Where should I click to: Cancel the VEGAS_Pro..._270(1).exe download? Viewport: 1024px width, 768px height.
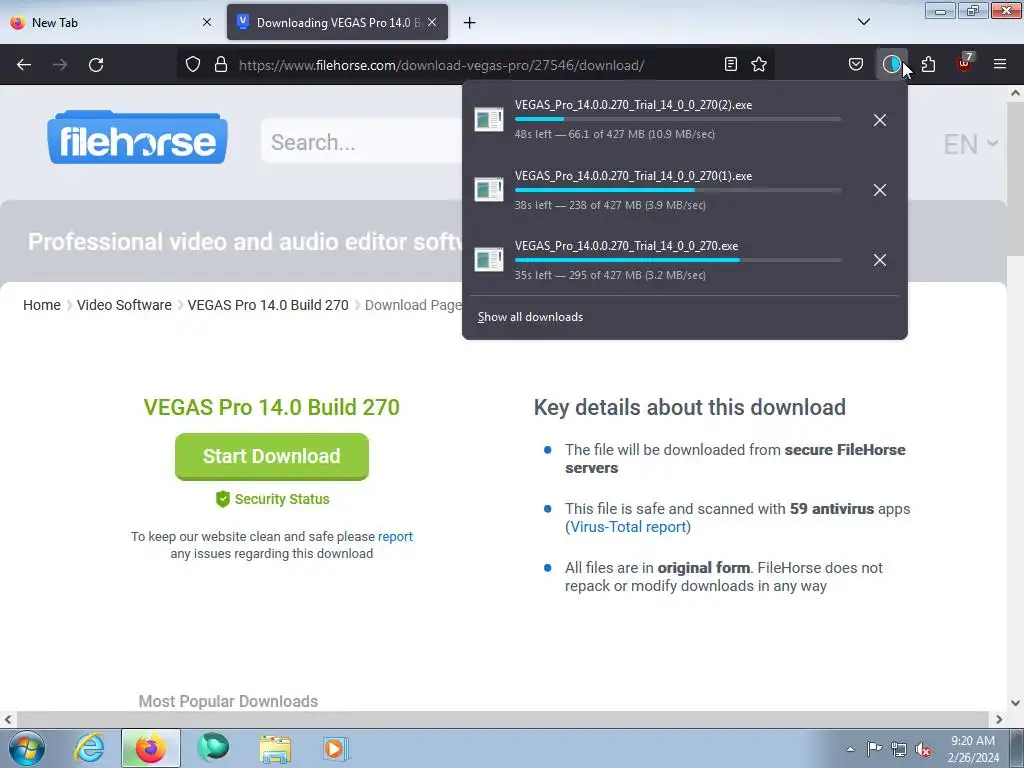pos(880,190)
